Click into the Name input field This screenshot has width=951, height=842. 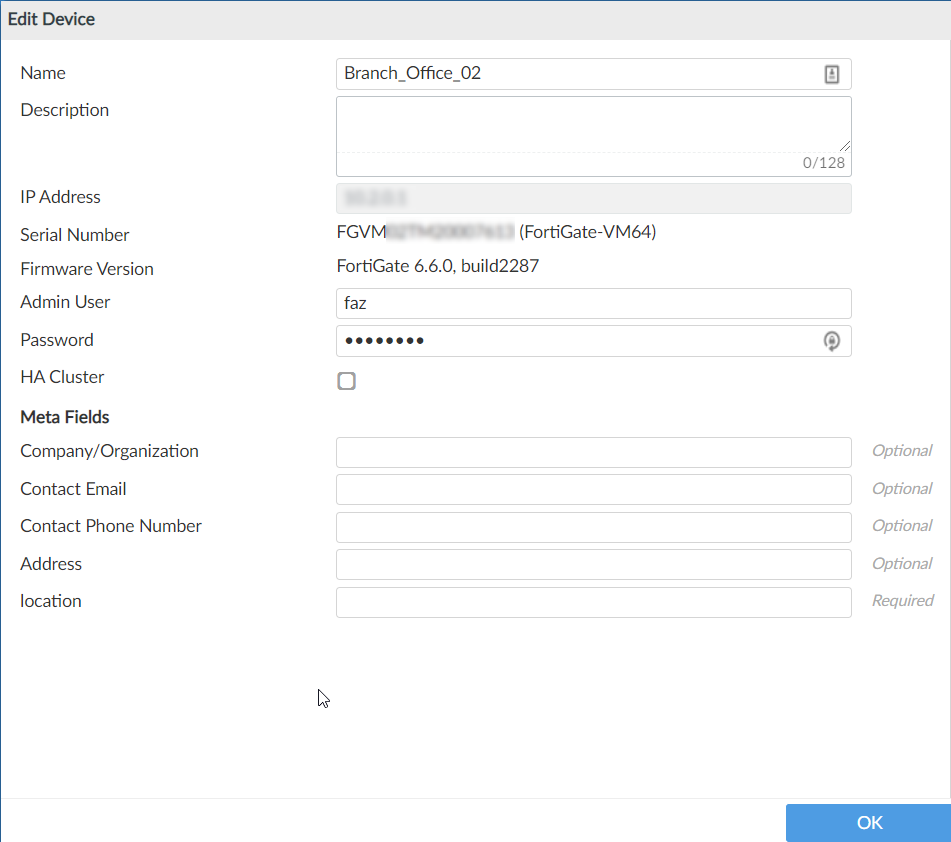pos(575,74)
